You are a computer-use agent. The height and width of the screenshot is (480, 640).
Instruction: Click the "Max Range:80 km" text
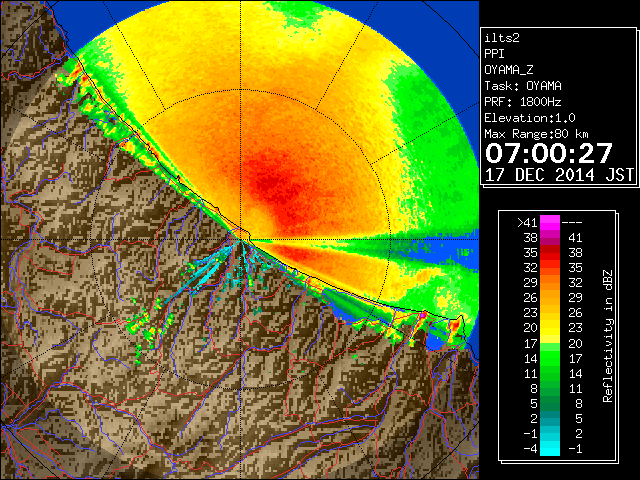[536, 134]
